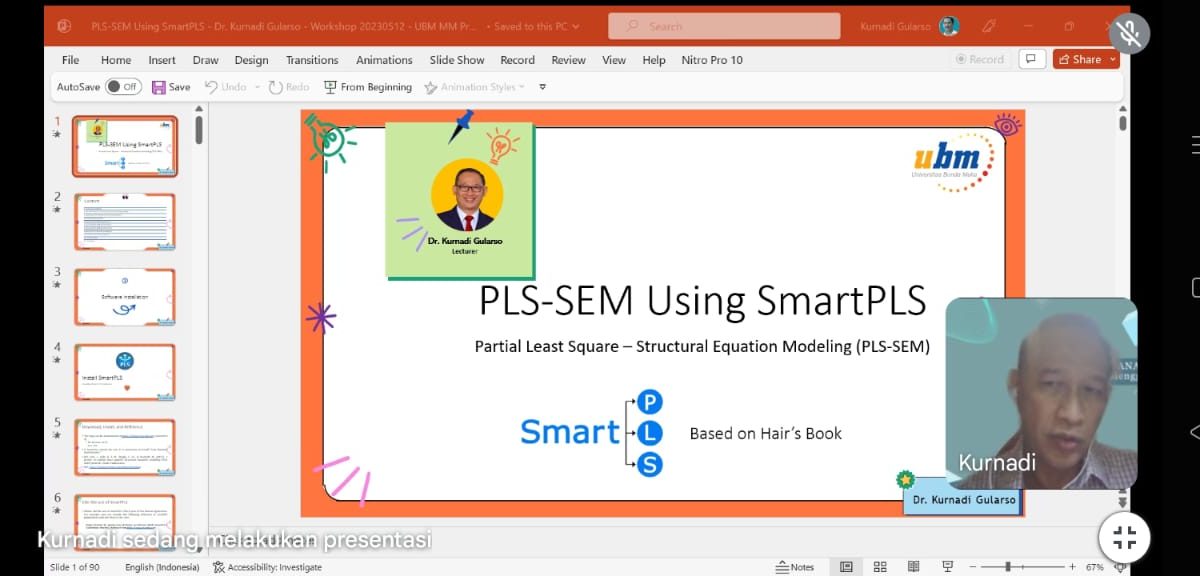1200x576 pixels.
Task: Switch to Normal view icon
Action: point(846,567)
